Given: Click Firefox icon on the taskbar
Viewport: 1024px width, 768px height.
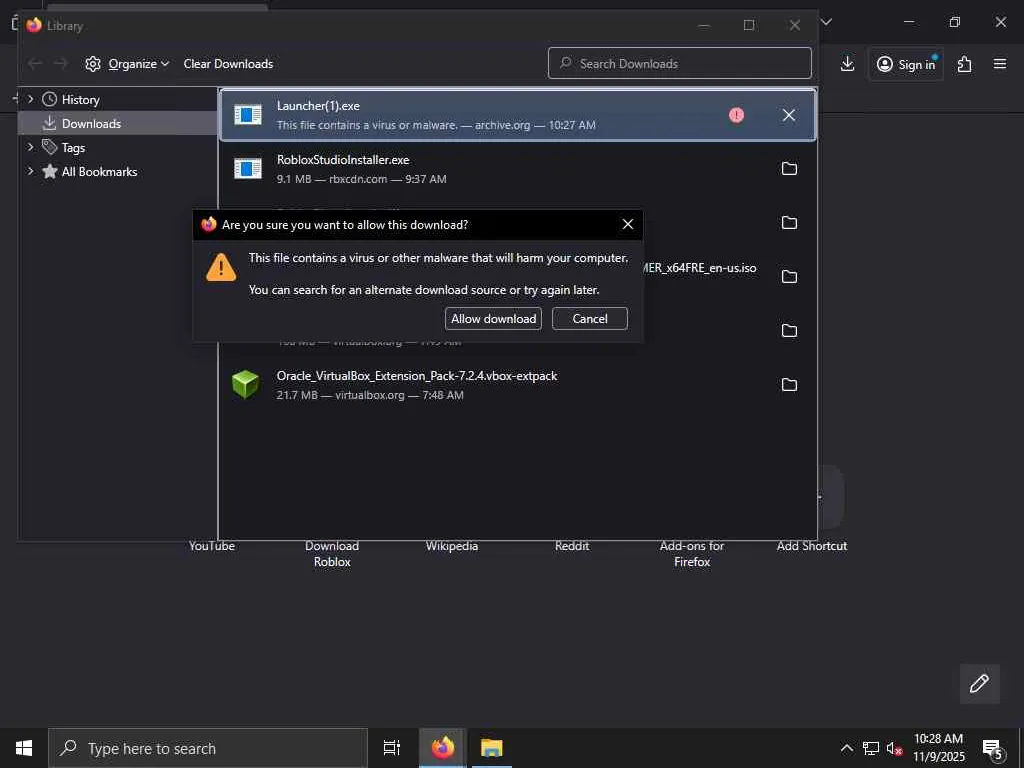Looking at the screenshot, I should [x=442, y=748].
